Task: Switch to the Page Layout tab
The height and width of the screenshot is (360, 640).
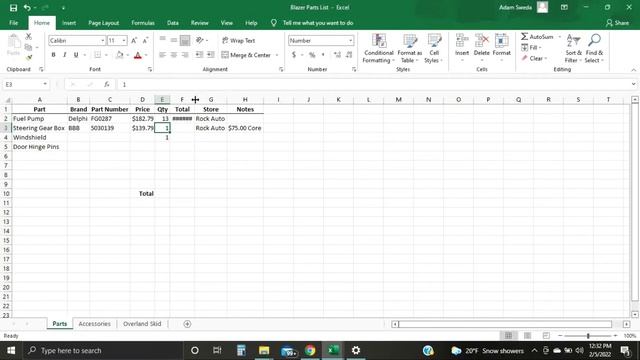Action: tap(104, 23)
